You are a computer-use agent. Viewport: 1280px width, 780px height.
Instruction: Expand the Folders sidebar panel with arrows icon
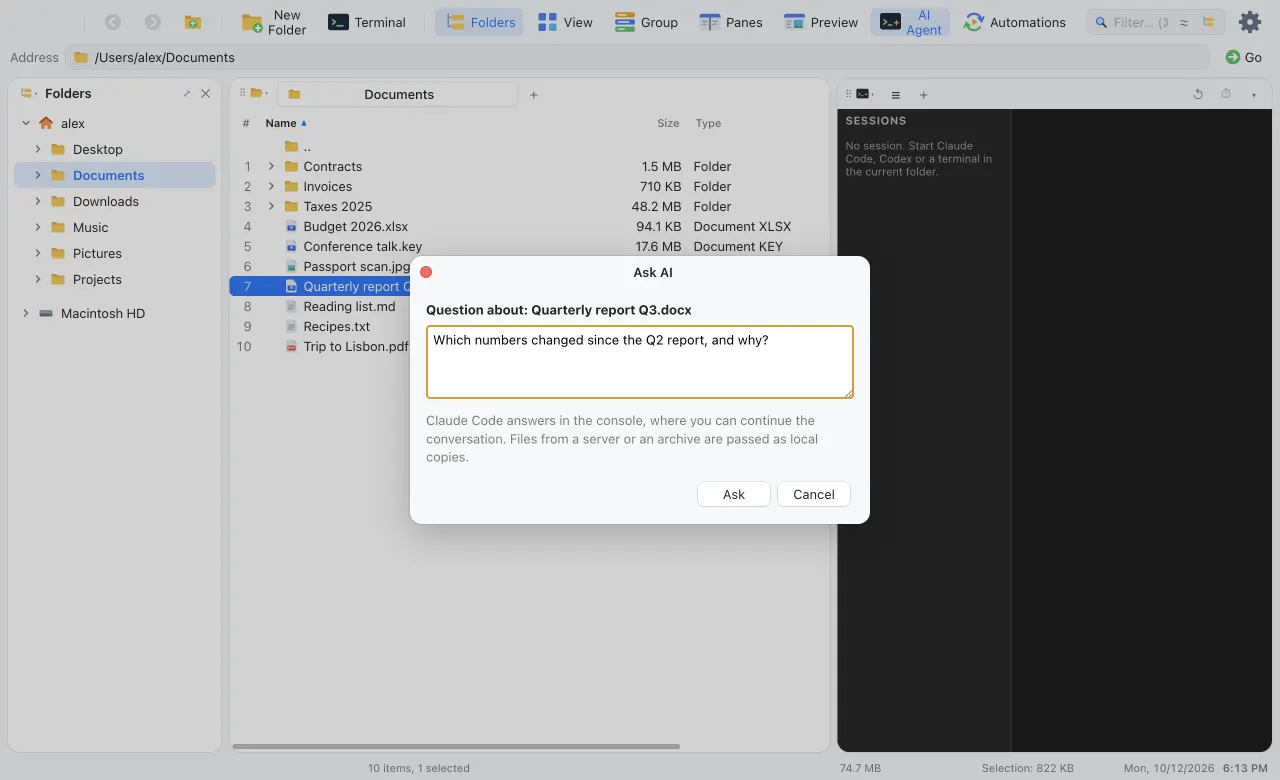coord(187,93)
